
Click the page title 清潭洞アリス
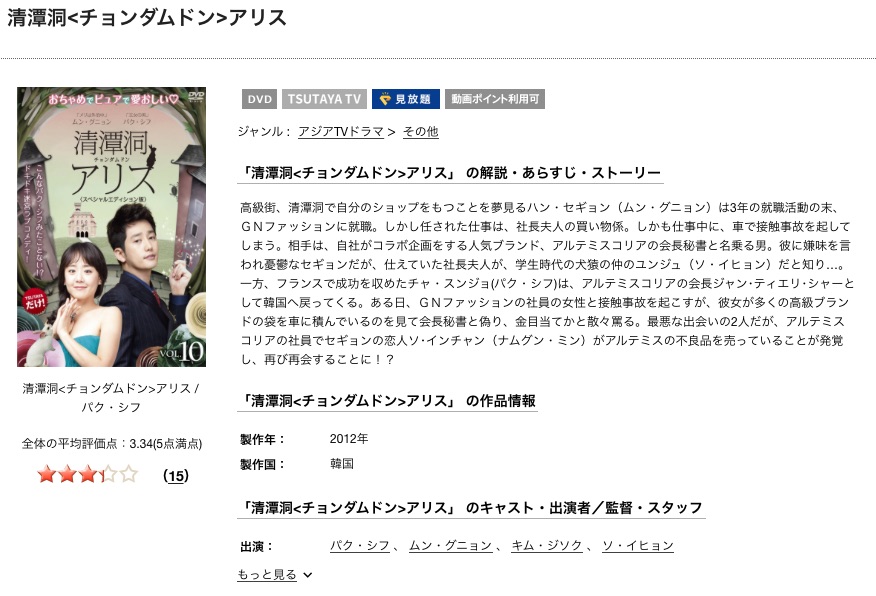[146, 18]
